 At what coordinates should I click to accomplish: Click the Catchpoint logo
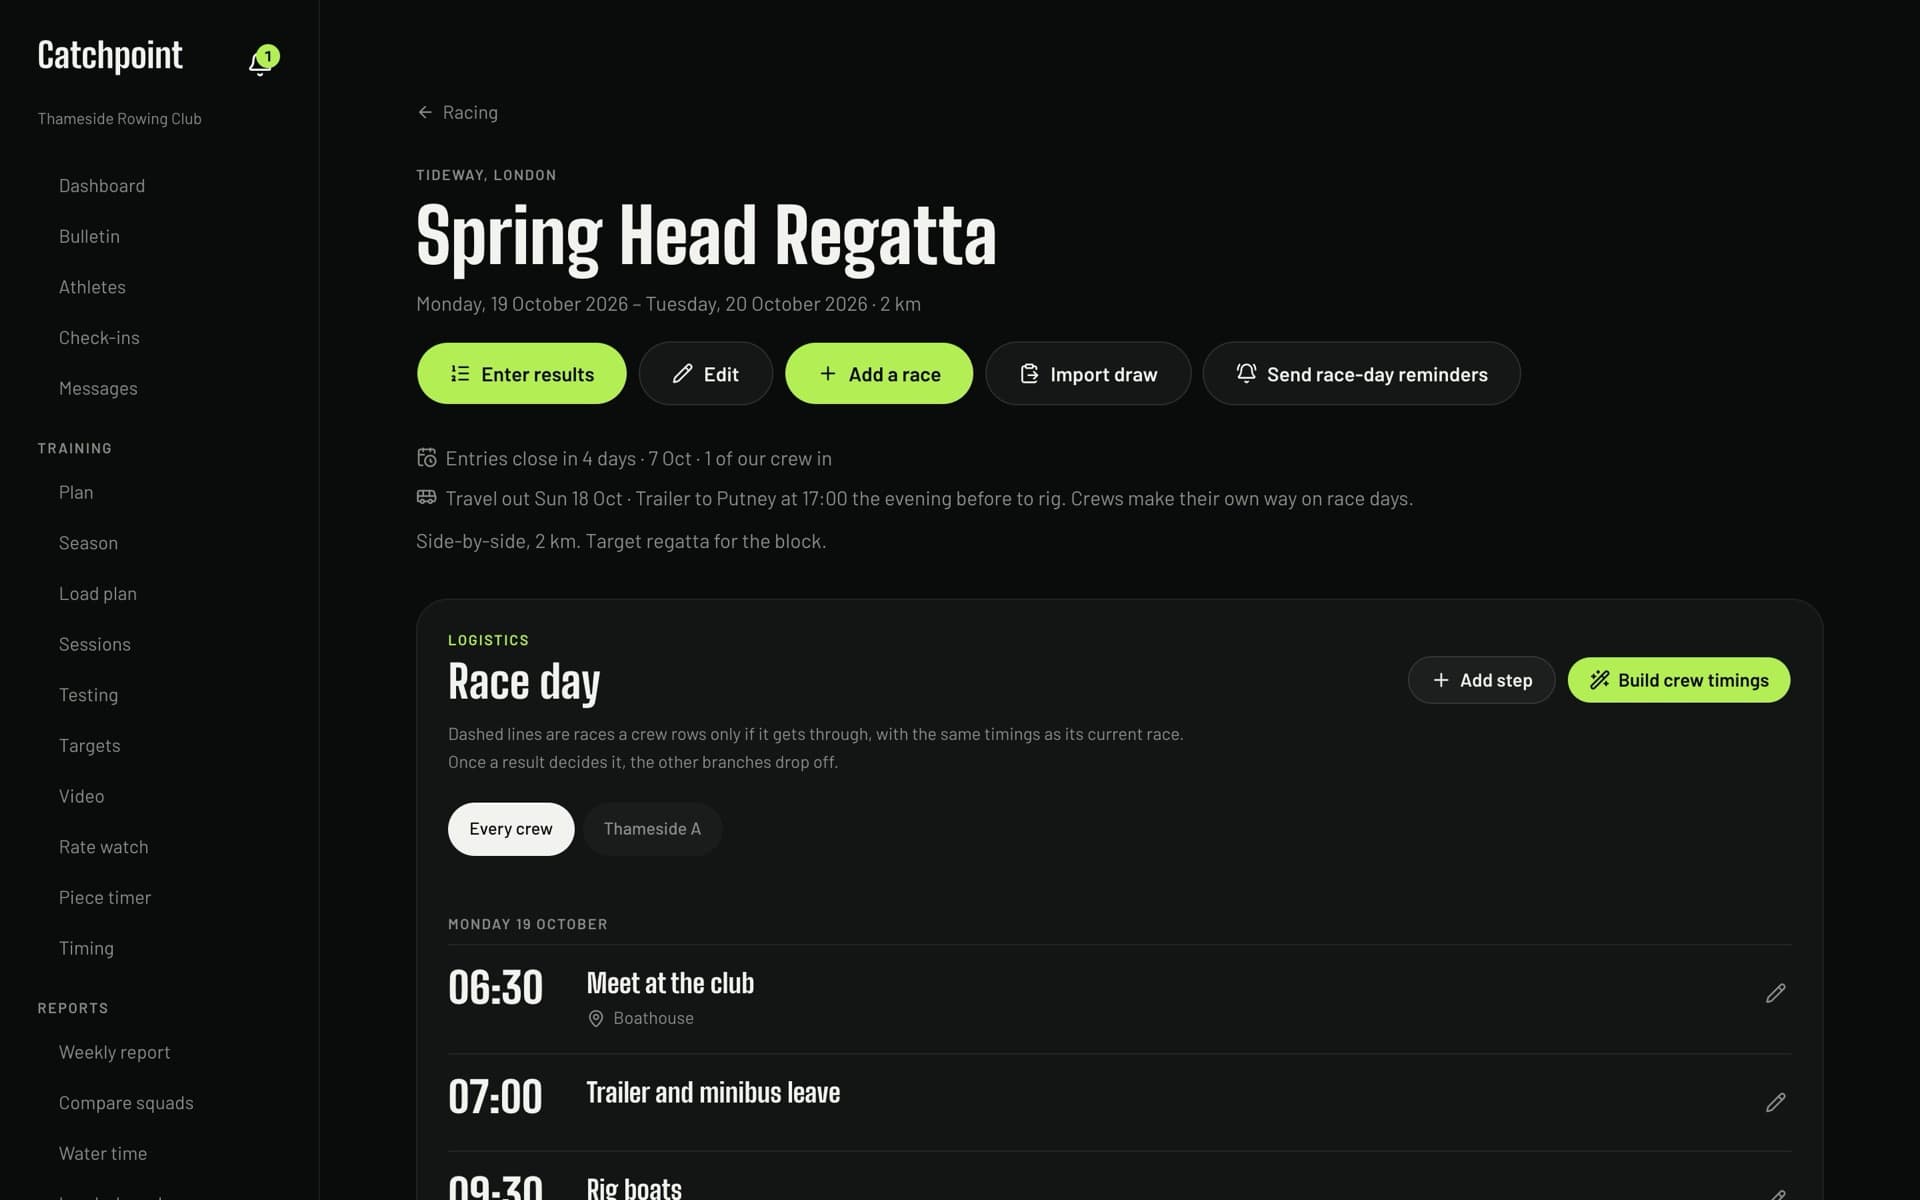(110, 56)
